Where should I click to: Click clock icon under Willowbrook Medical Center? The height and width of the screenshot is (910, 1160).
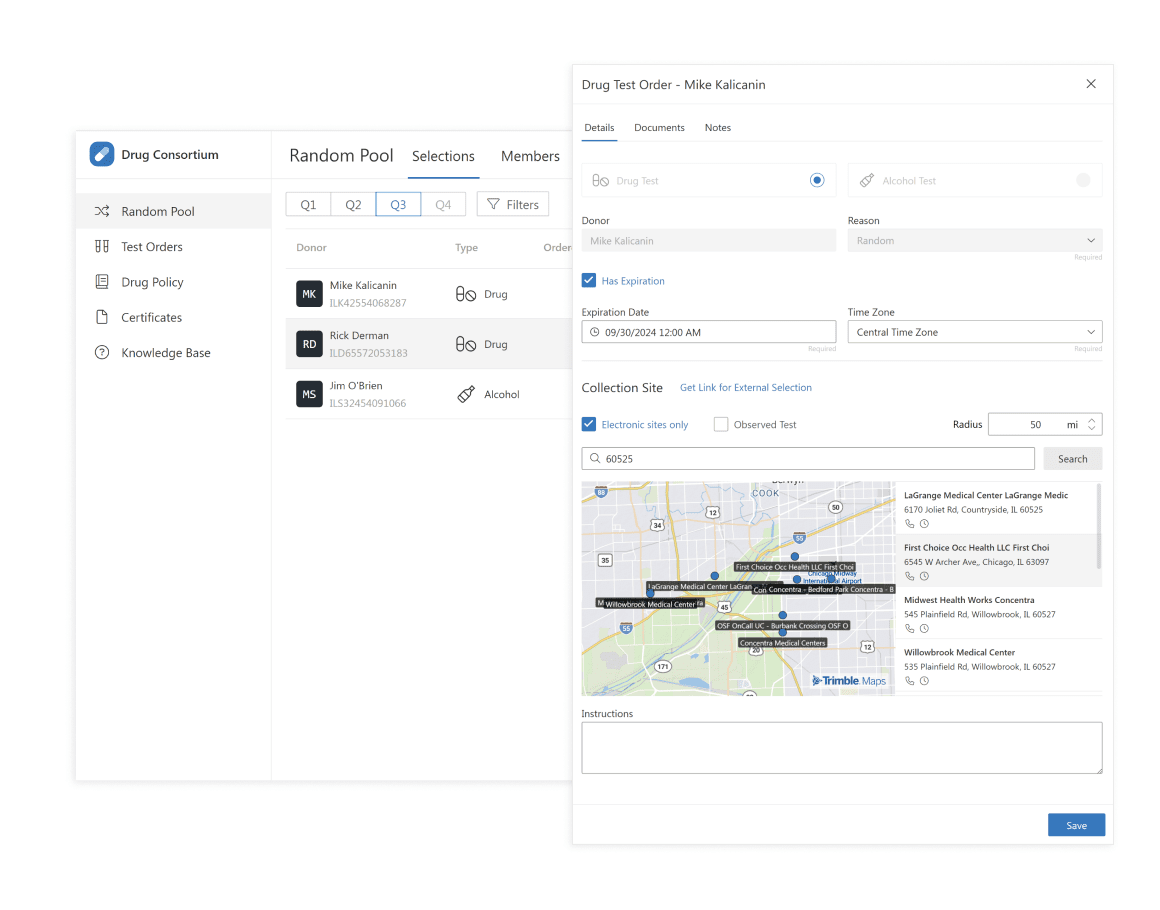click(925, 681)
